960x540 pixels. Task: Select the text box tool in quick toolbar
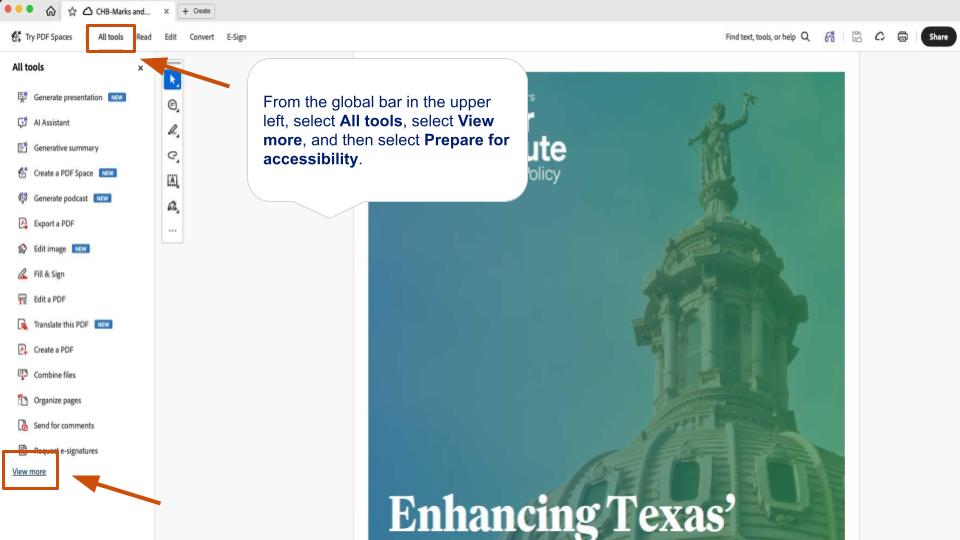point(173,181)
